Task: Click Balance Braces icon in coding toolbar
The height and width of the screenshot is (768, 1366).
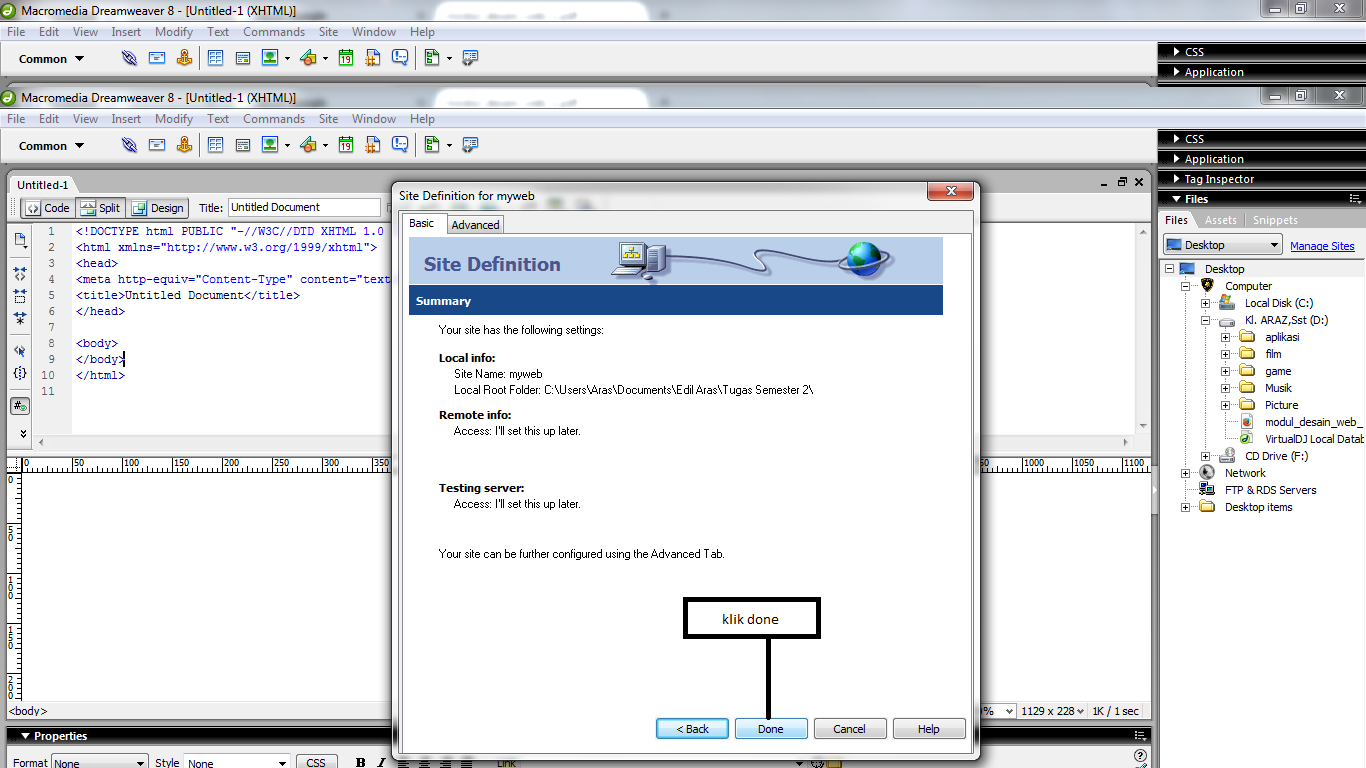Action: (x=20, y=373)
